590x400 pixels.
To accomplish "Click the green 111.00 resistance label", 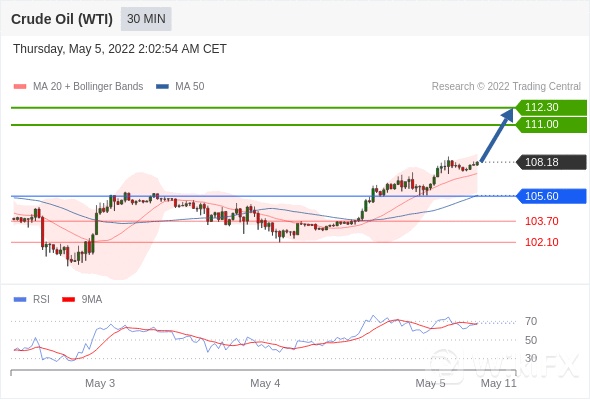I will point(551,125).
